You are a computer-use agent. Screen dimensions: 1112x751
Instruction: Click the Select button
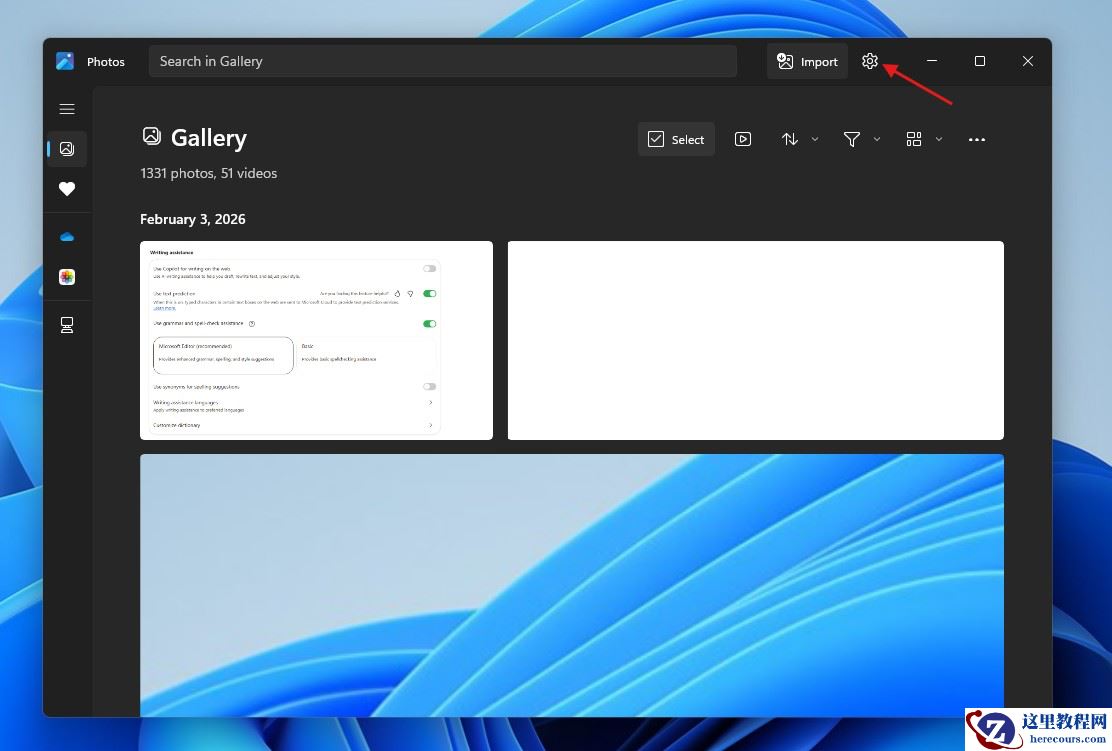point(676,139)
